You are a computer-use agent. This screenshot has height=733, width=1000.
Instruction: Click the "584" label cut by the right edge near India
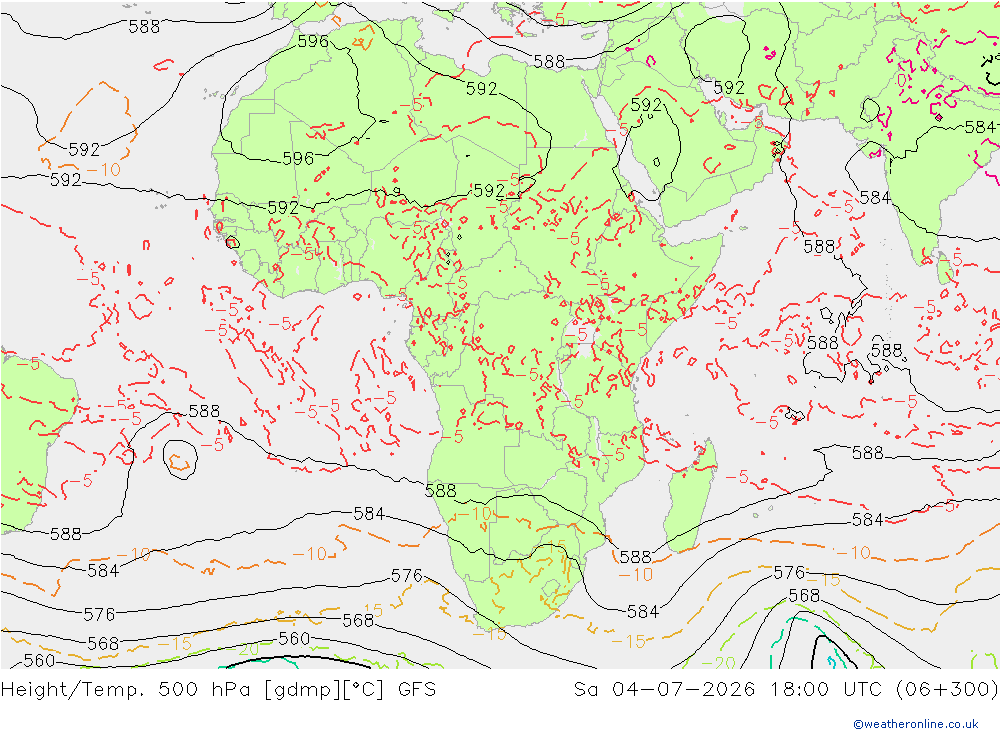tap(981, 128)
